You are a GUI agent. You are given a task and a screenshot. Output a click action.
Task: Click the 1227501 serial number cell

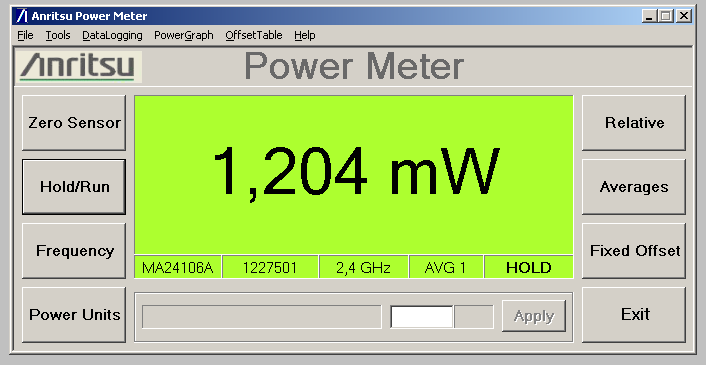(x=270, y=267)
